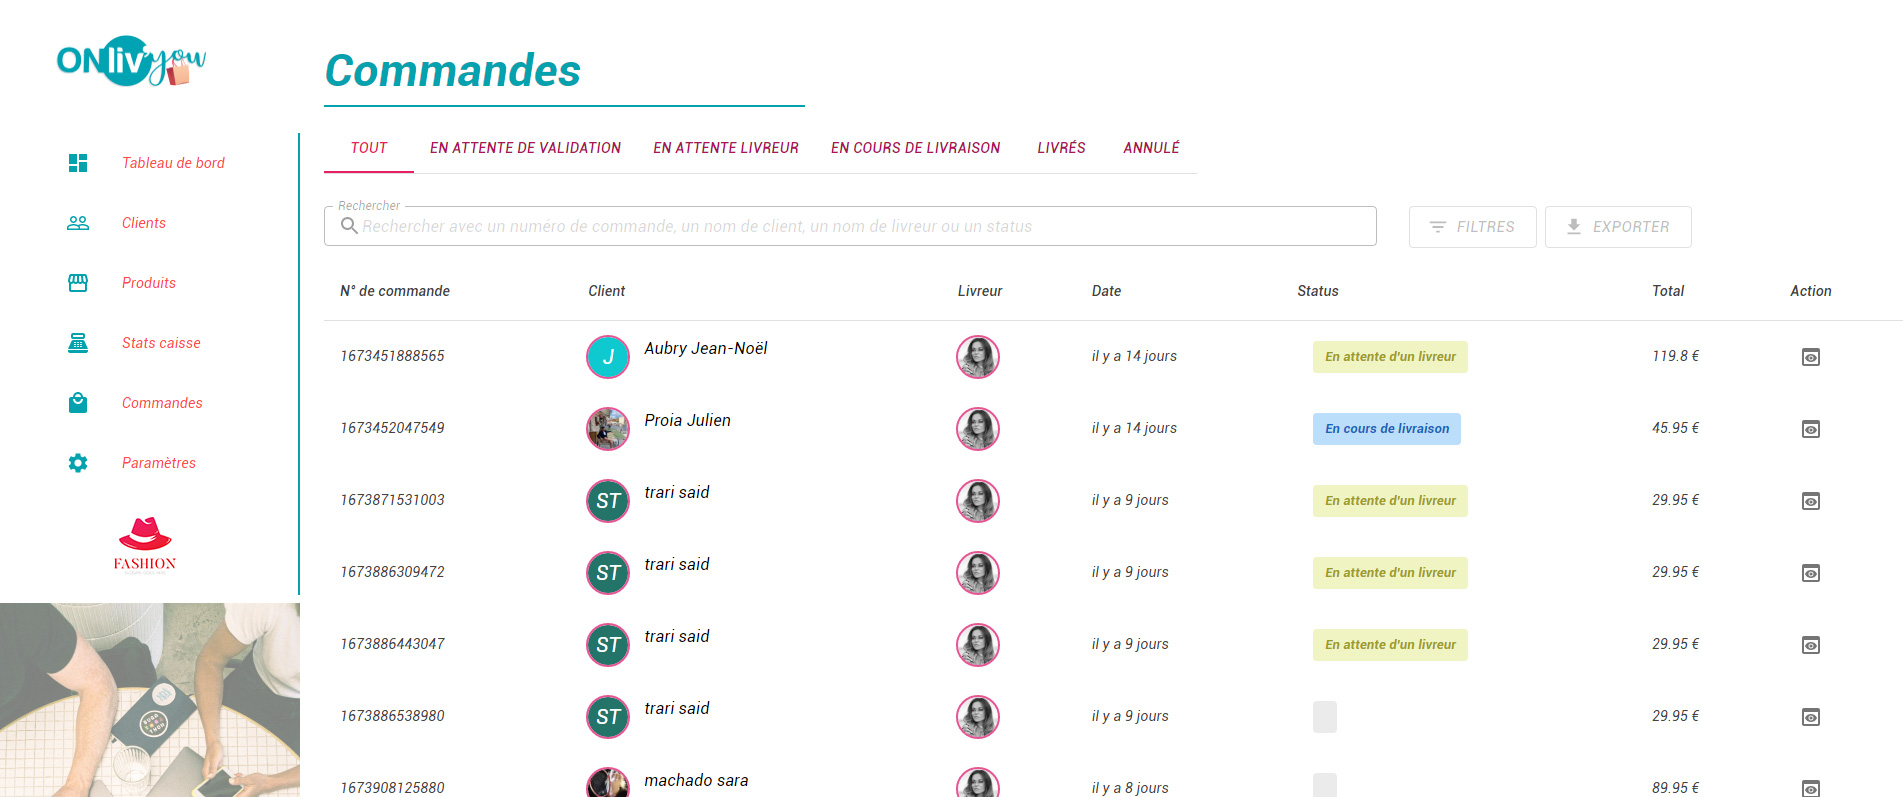Click client name Proia Julien

687,420
